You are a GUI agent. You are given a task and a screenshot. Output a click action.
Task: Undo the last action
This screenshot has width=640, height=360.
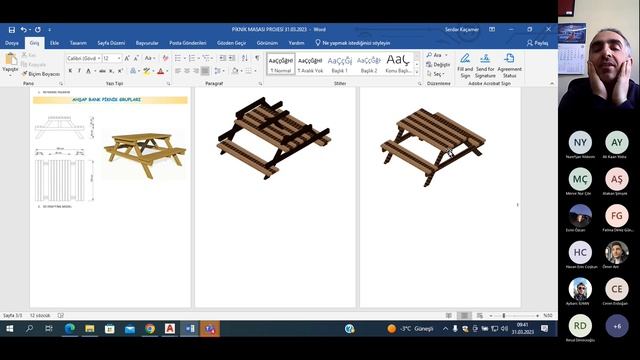24,30
